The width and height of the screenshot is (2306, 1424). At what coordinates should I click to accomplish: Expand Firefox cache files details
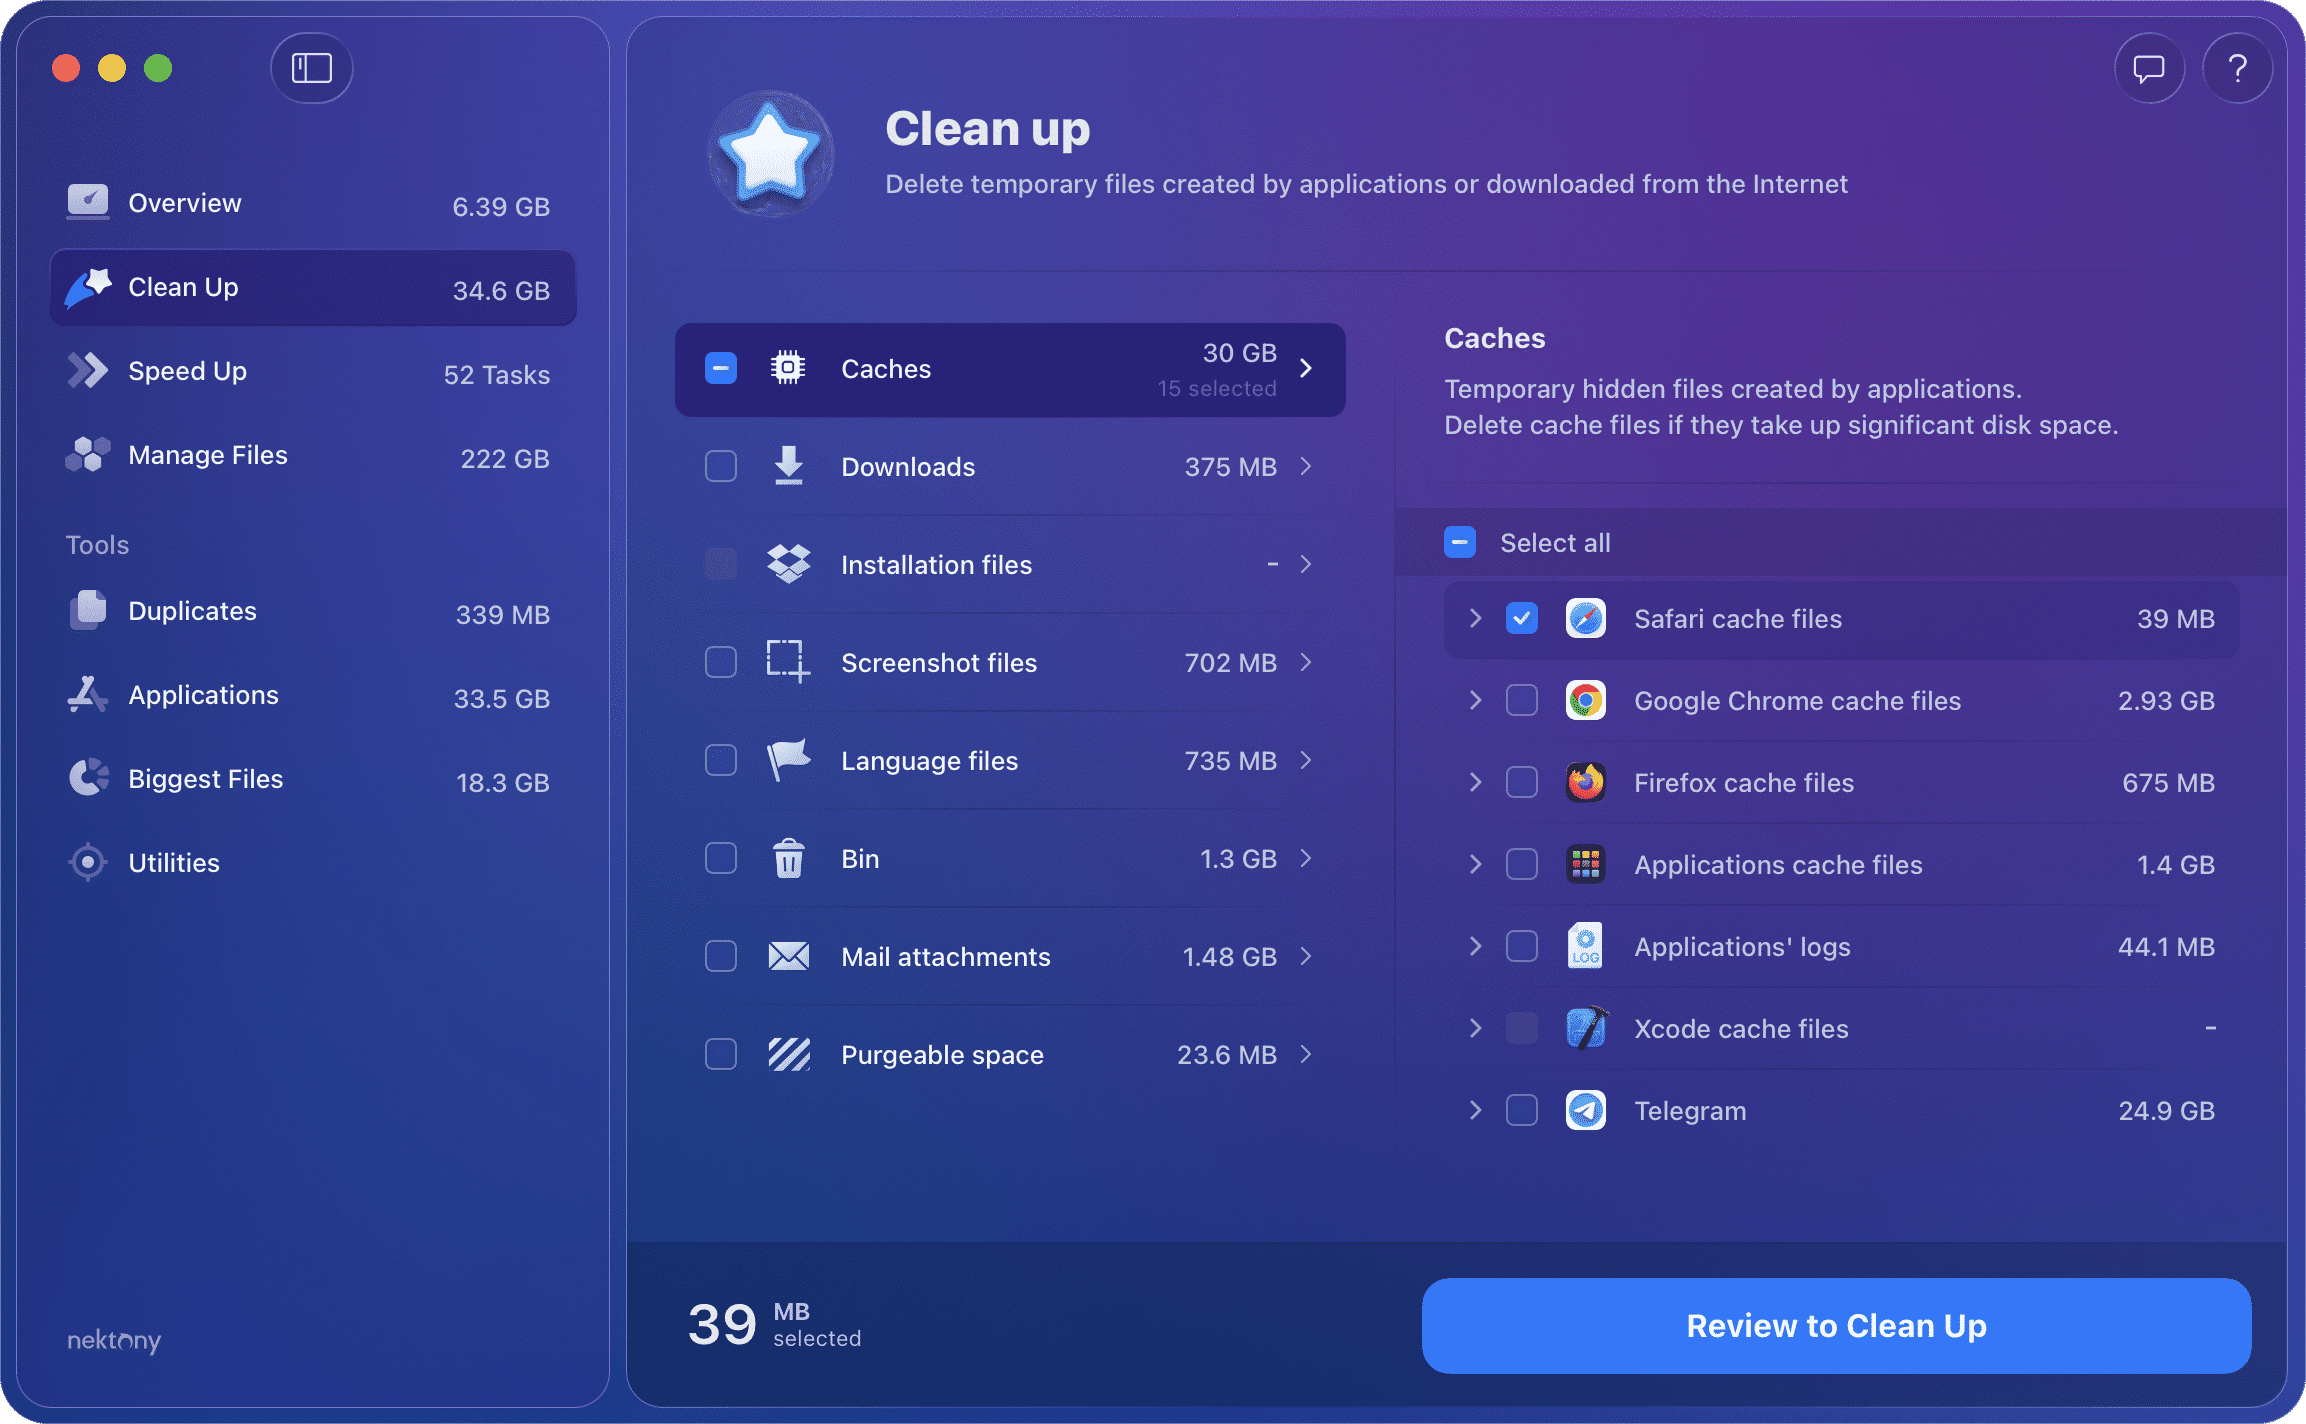click(x=1475, y=782)
